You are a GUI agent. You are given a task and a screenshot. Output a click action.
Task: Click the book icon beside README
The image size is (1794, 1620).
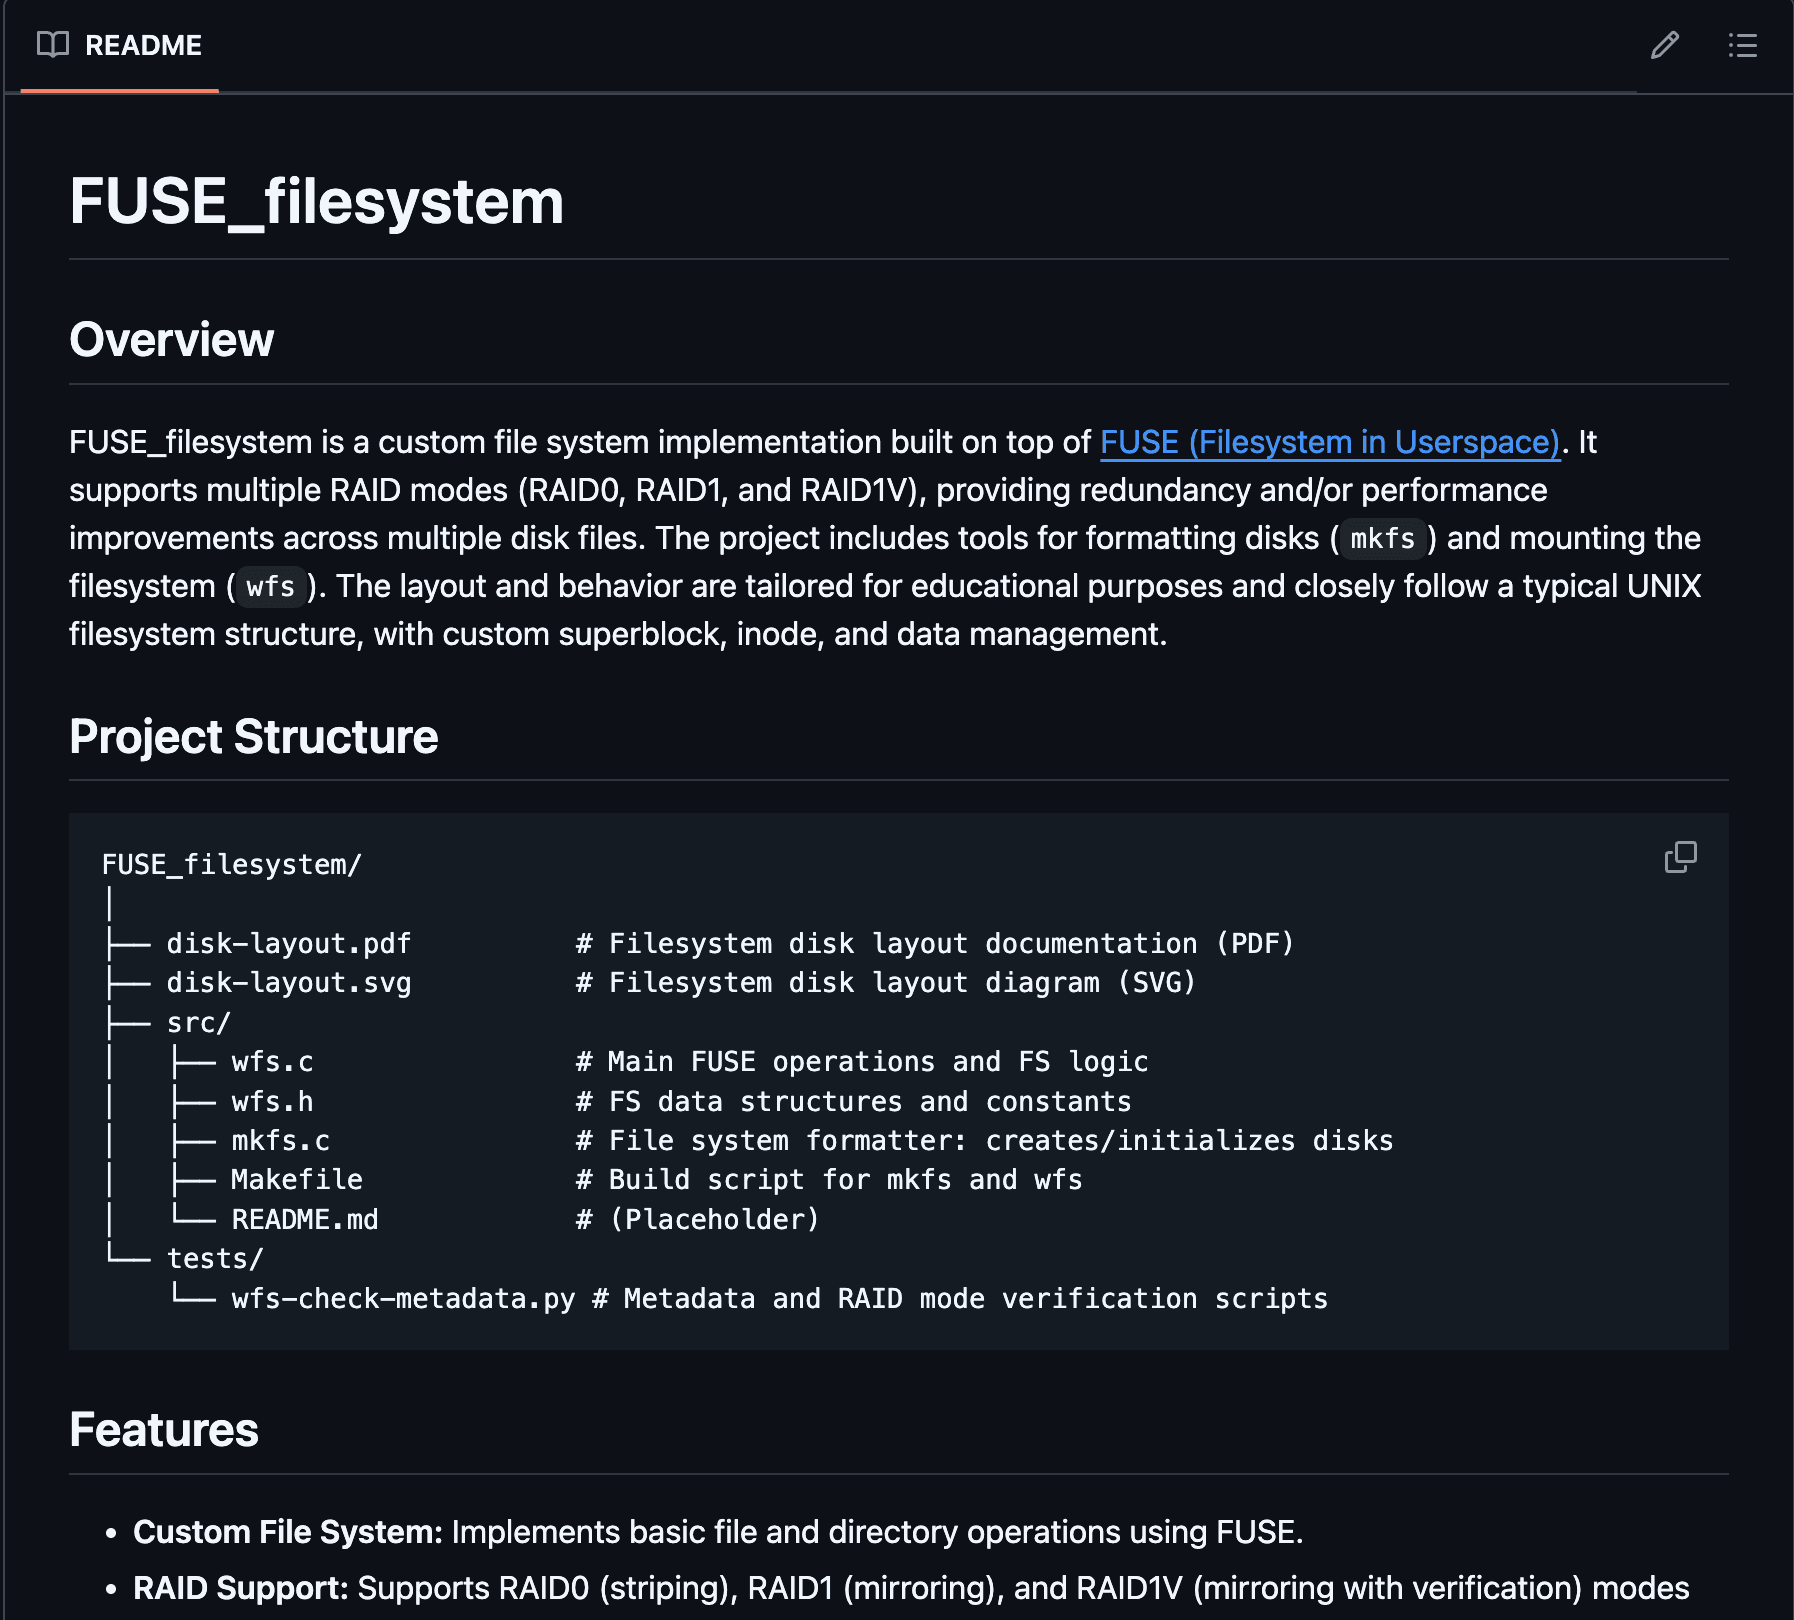(51, 44)
